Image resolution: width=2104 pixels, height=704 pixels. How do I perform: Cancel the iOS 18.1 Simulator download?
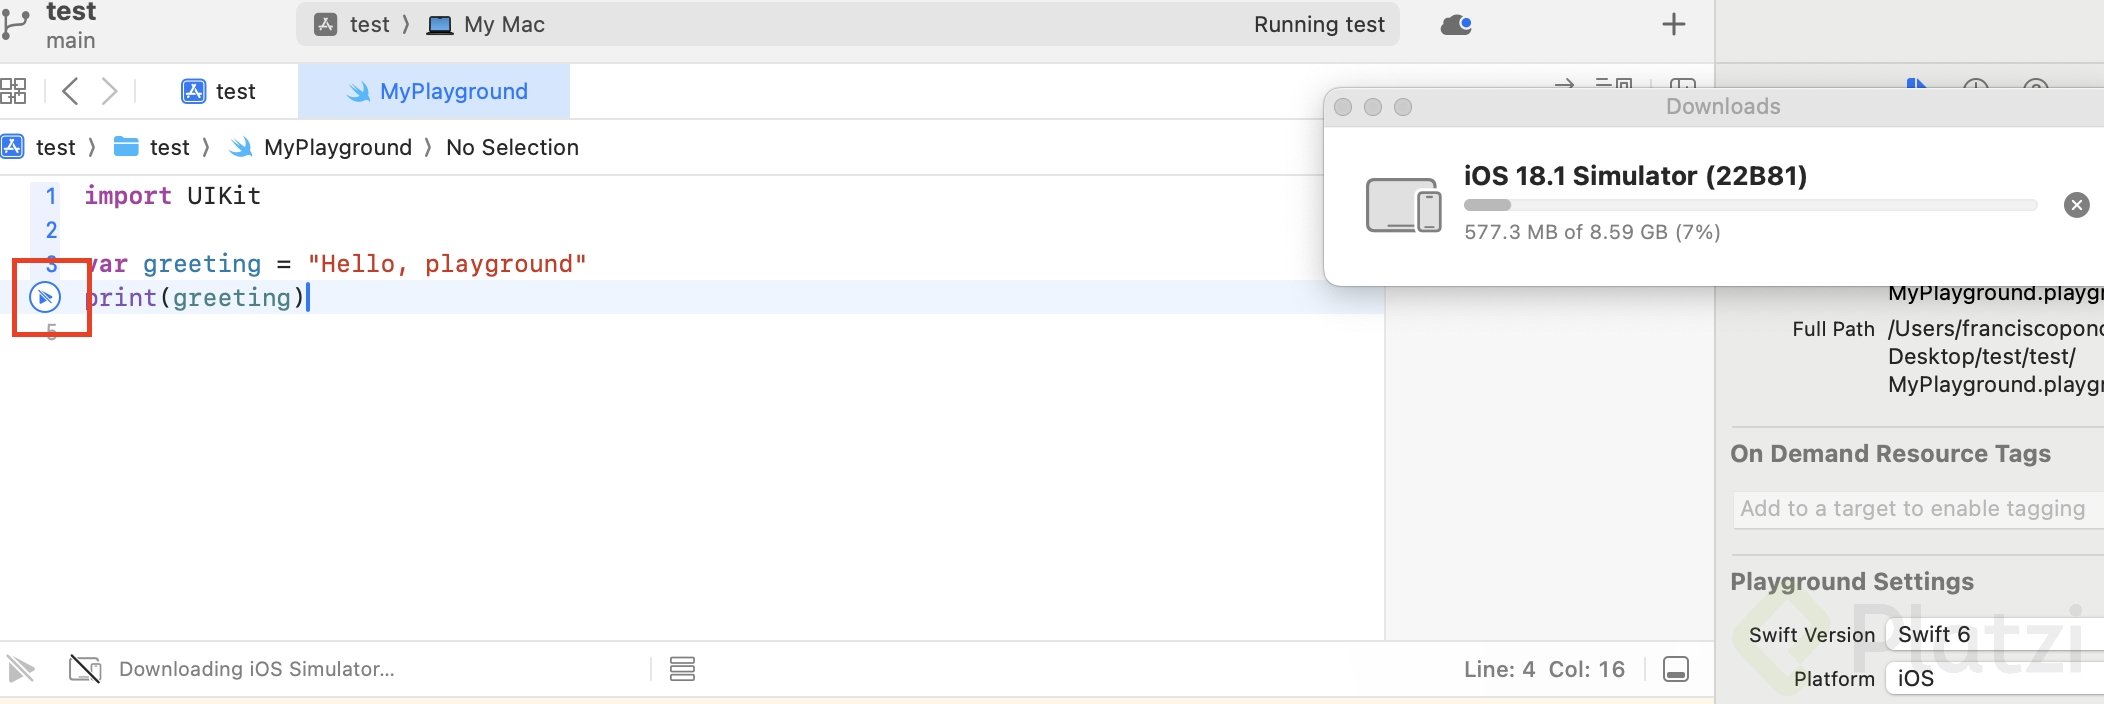pos(2076,205)
